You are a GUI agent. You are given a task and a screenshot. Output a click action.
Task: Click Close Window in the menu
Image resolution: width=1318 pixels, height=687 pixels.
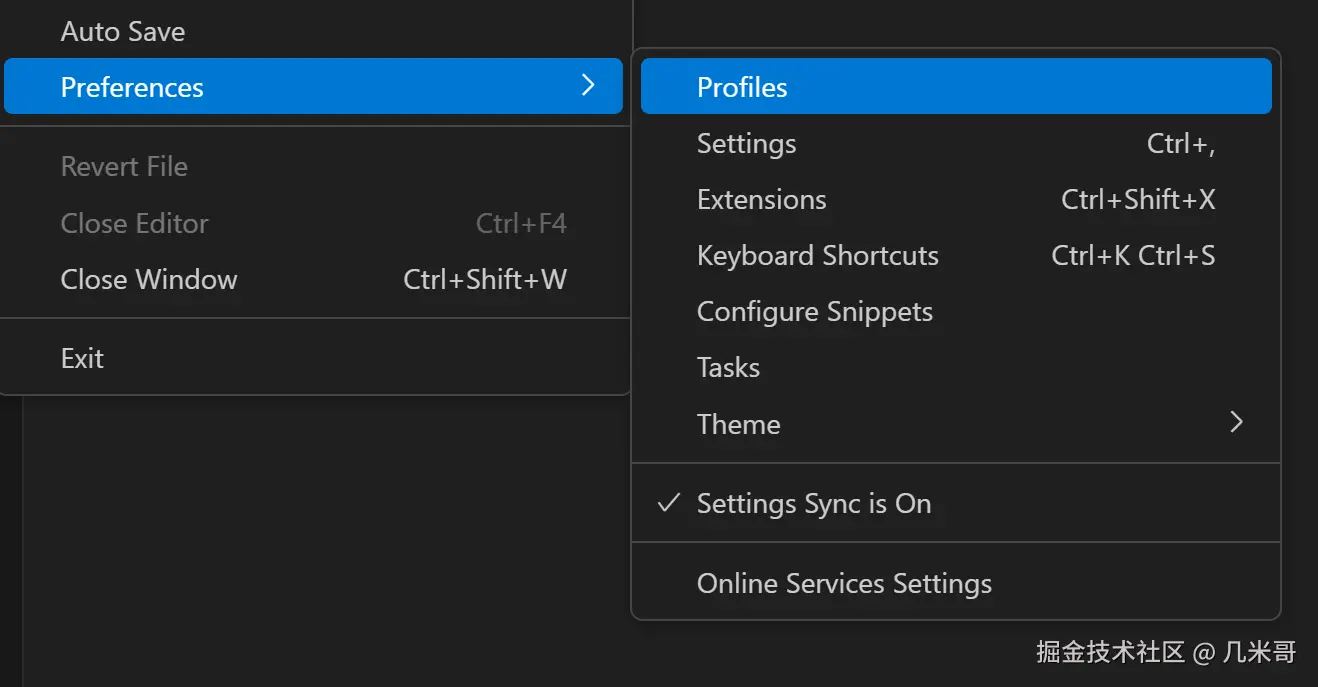tap(149, 279)
